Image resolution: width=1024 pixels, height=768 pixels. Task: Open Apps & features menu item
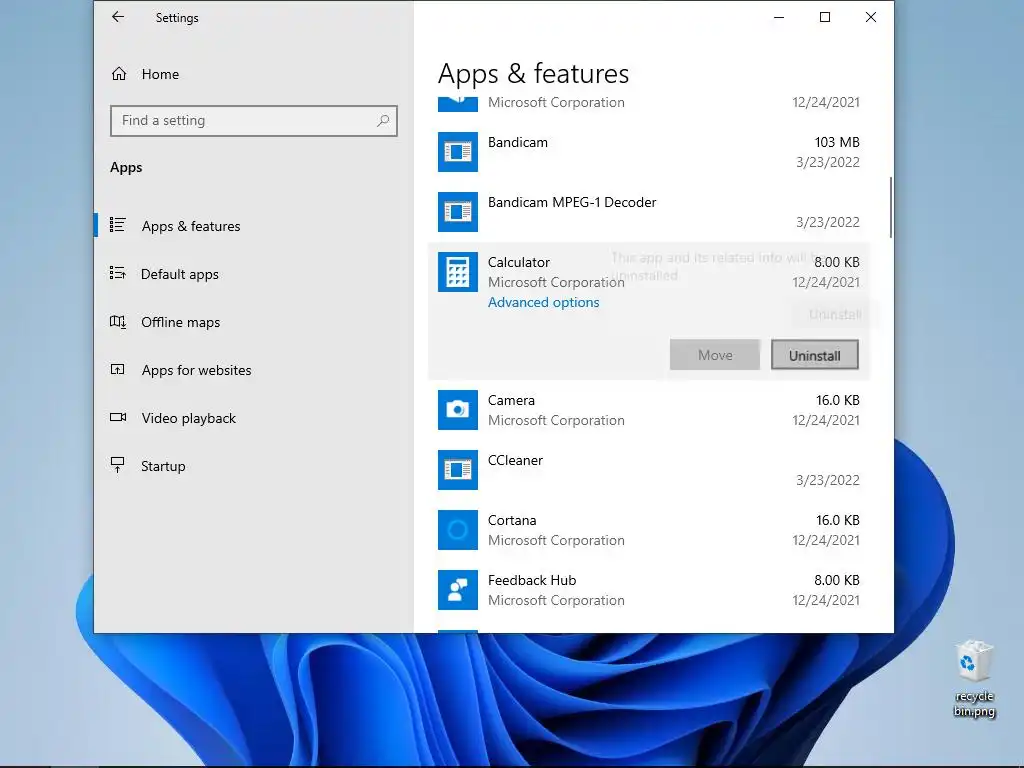click(x=191, y=226)
